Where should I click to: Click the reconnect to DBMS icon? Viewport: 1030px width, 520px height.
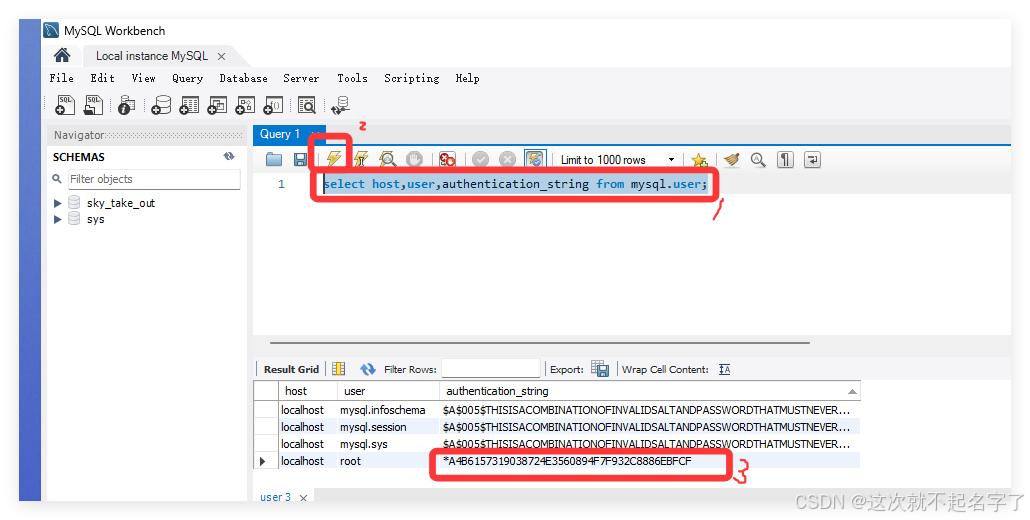point(340,105)
